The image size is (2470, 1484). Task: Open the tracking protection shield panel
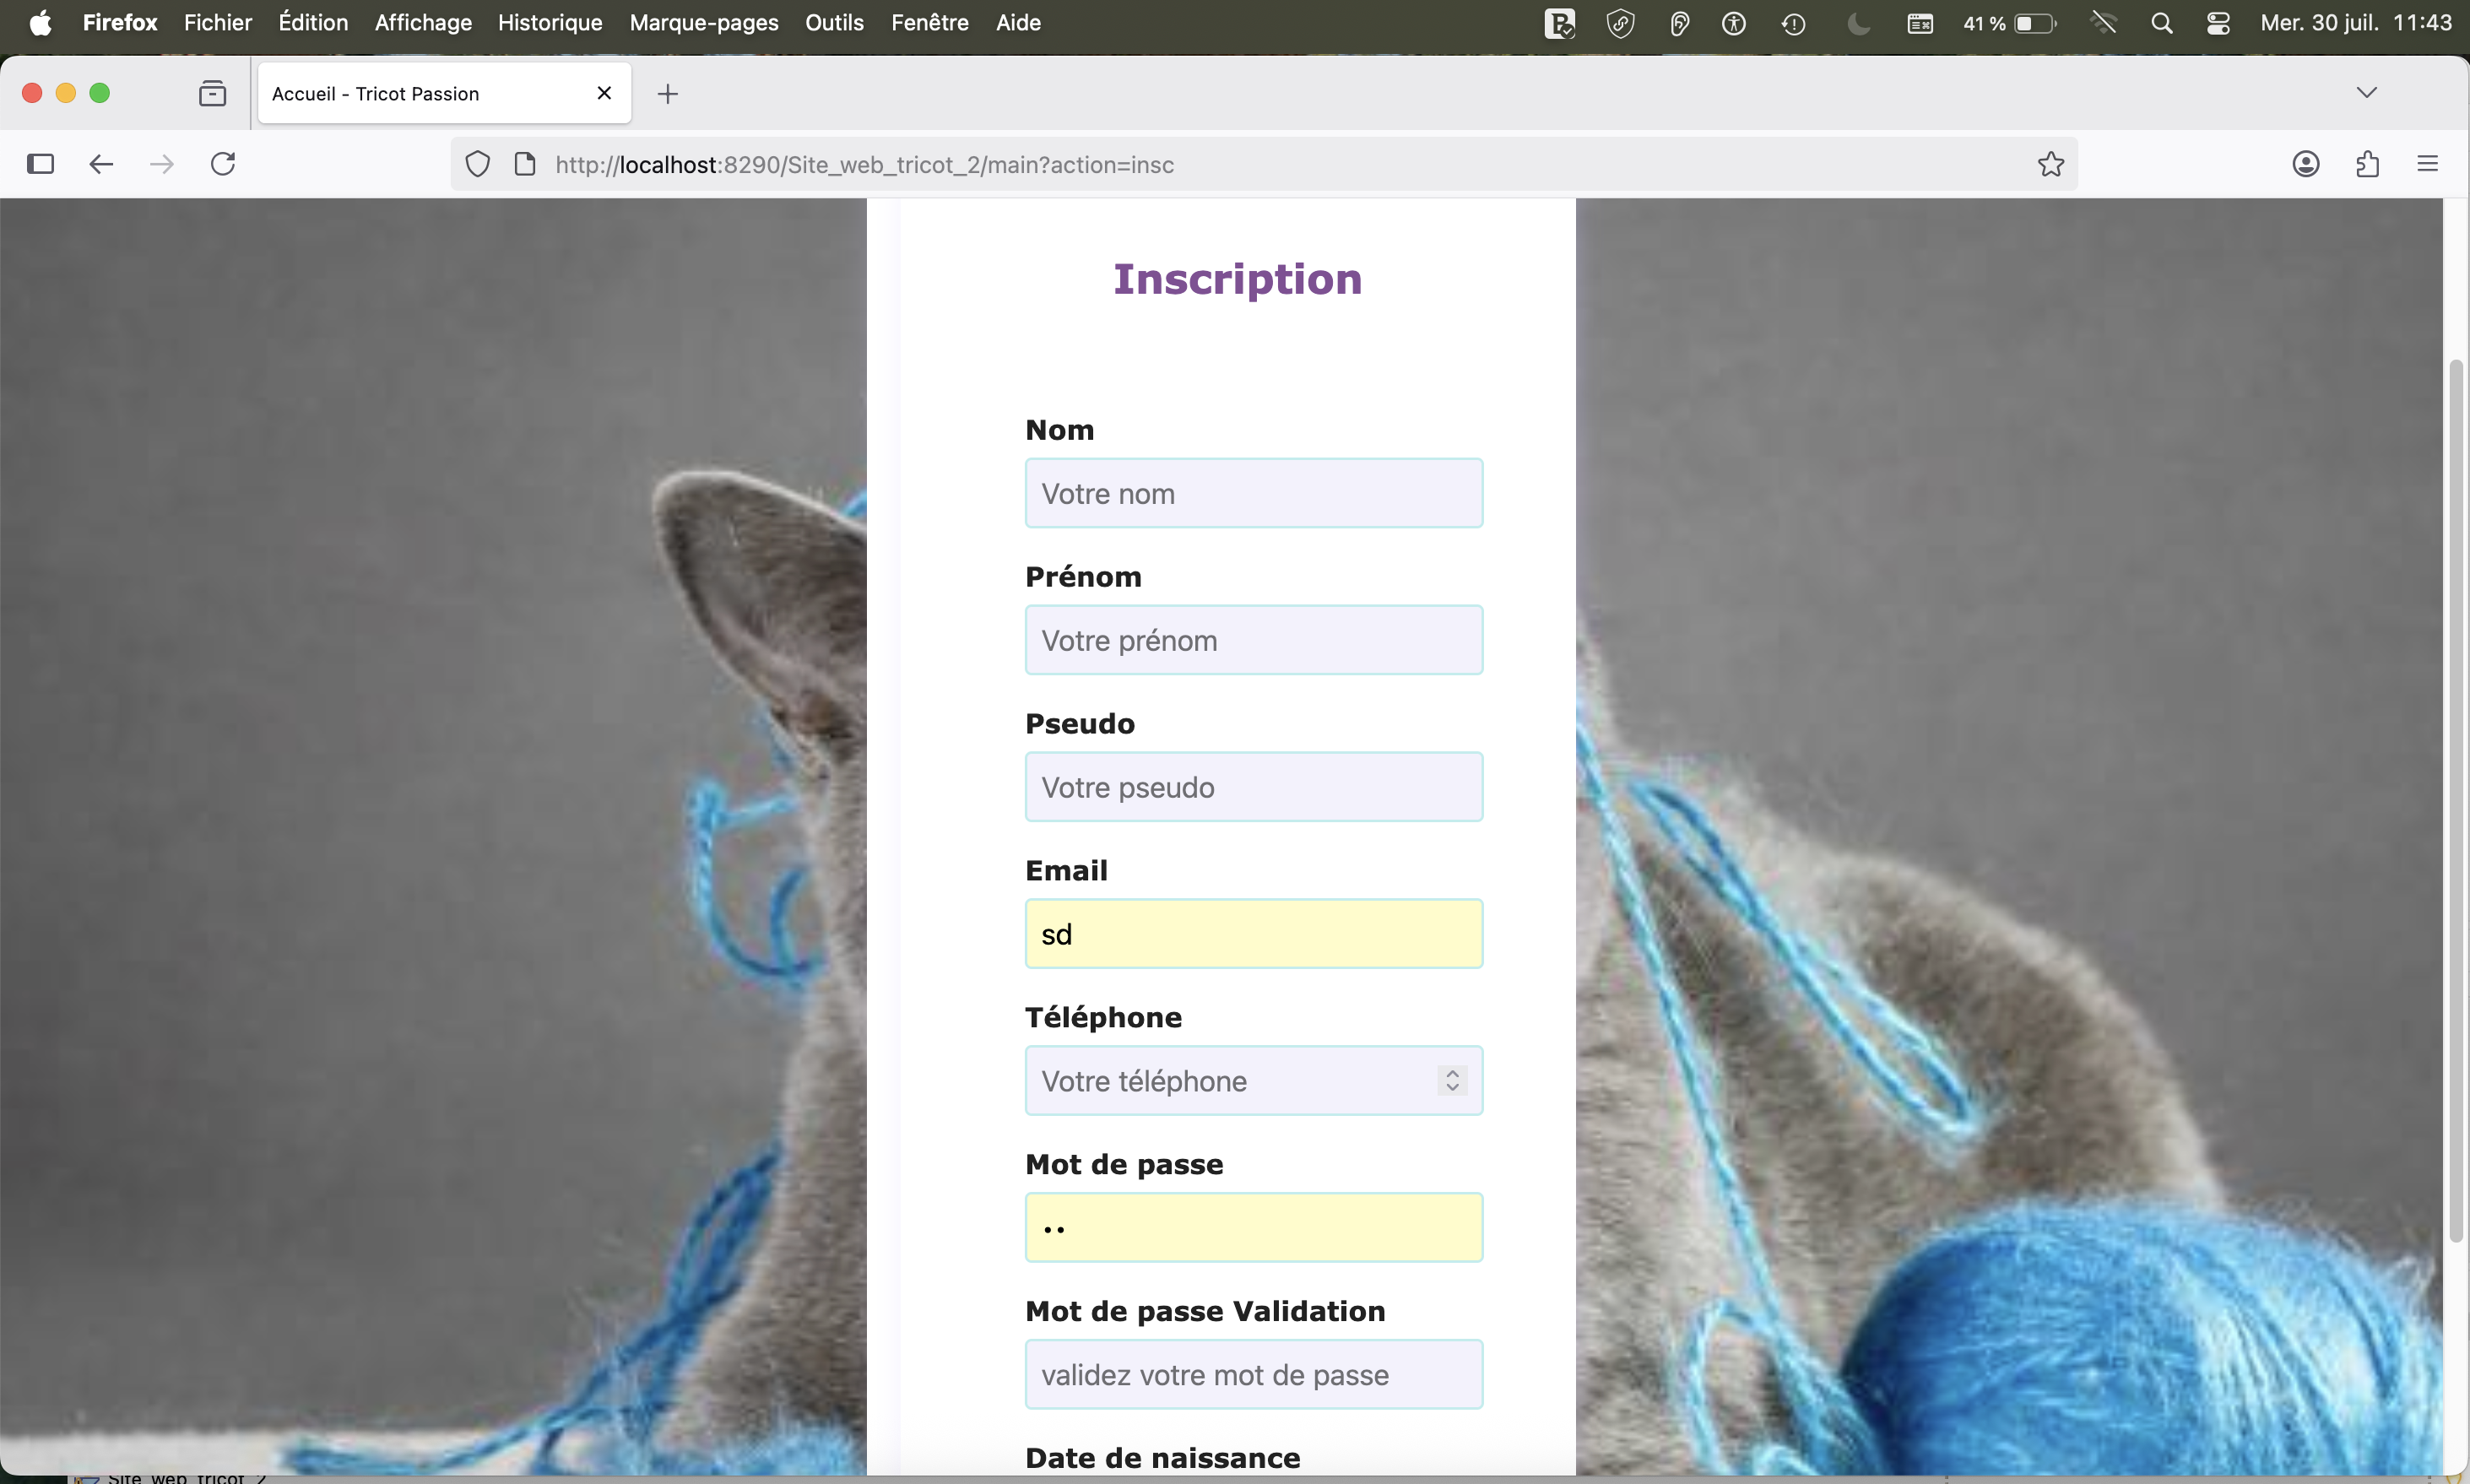click(477, 164)
